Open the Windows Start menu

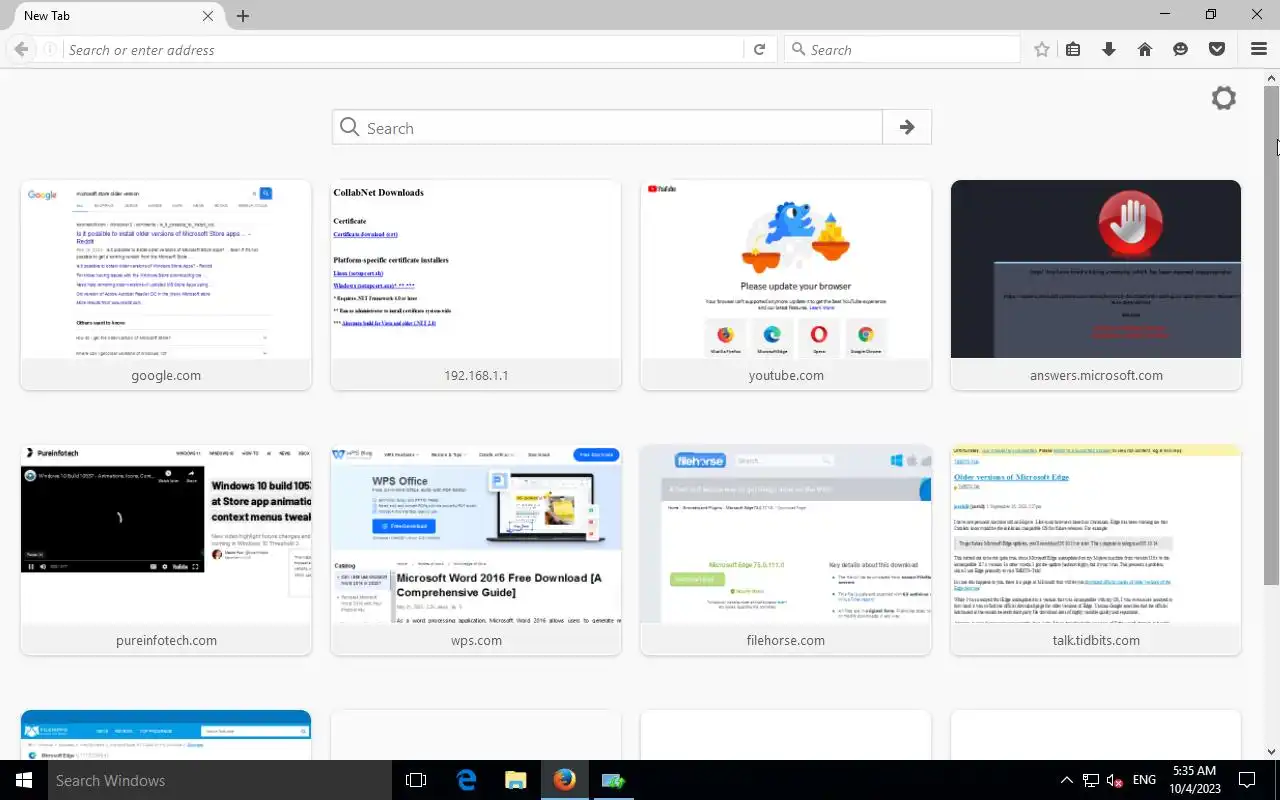[x=24, y=780]
